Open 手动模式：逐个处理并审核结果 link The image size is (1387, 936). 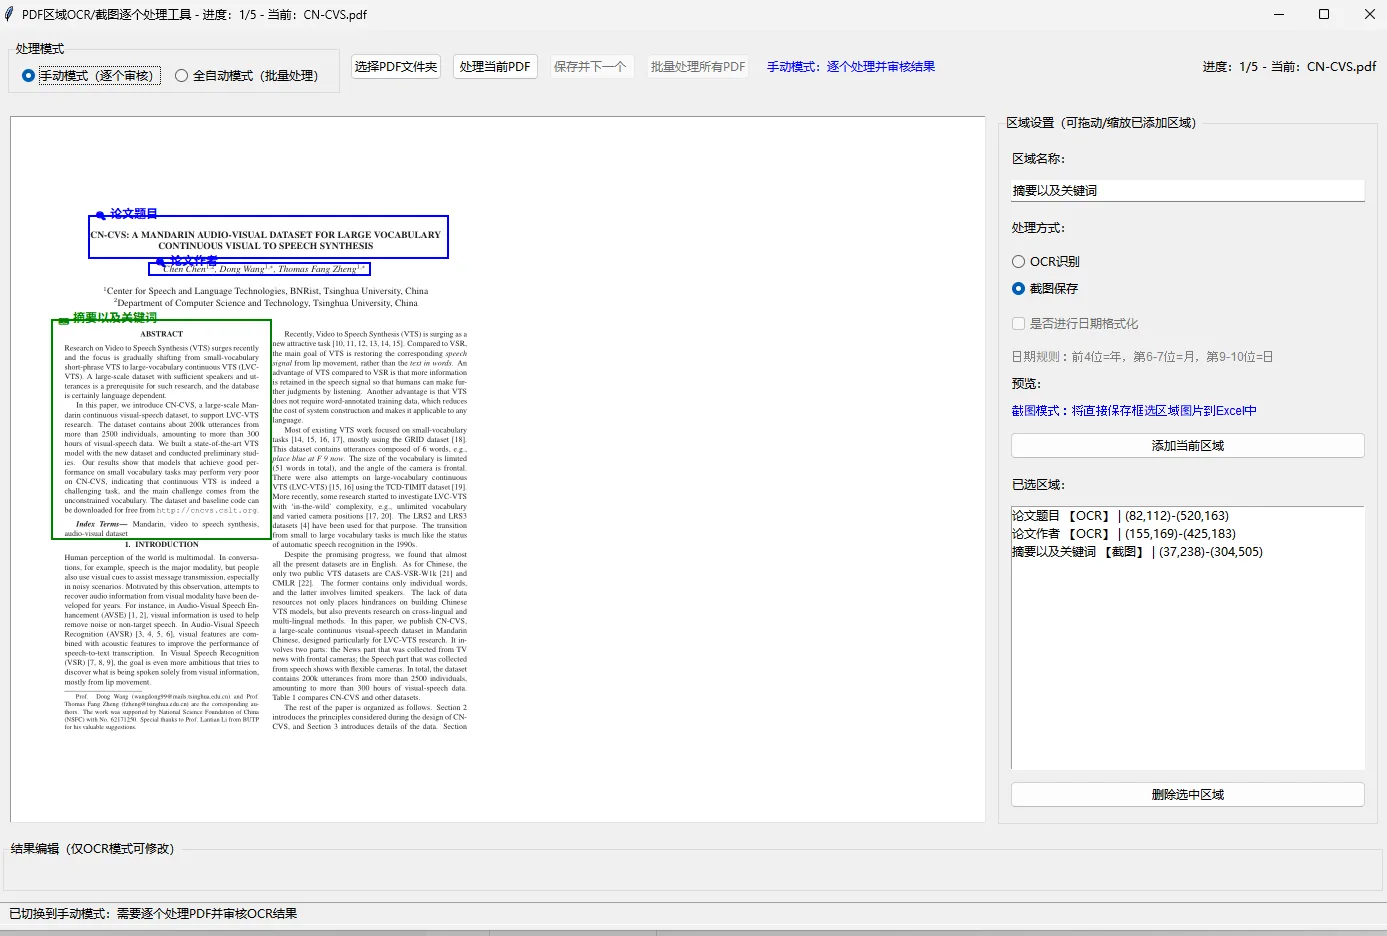click(849, 65)
